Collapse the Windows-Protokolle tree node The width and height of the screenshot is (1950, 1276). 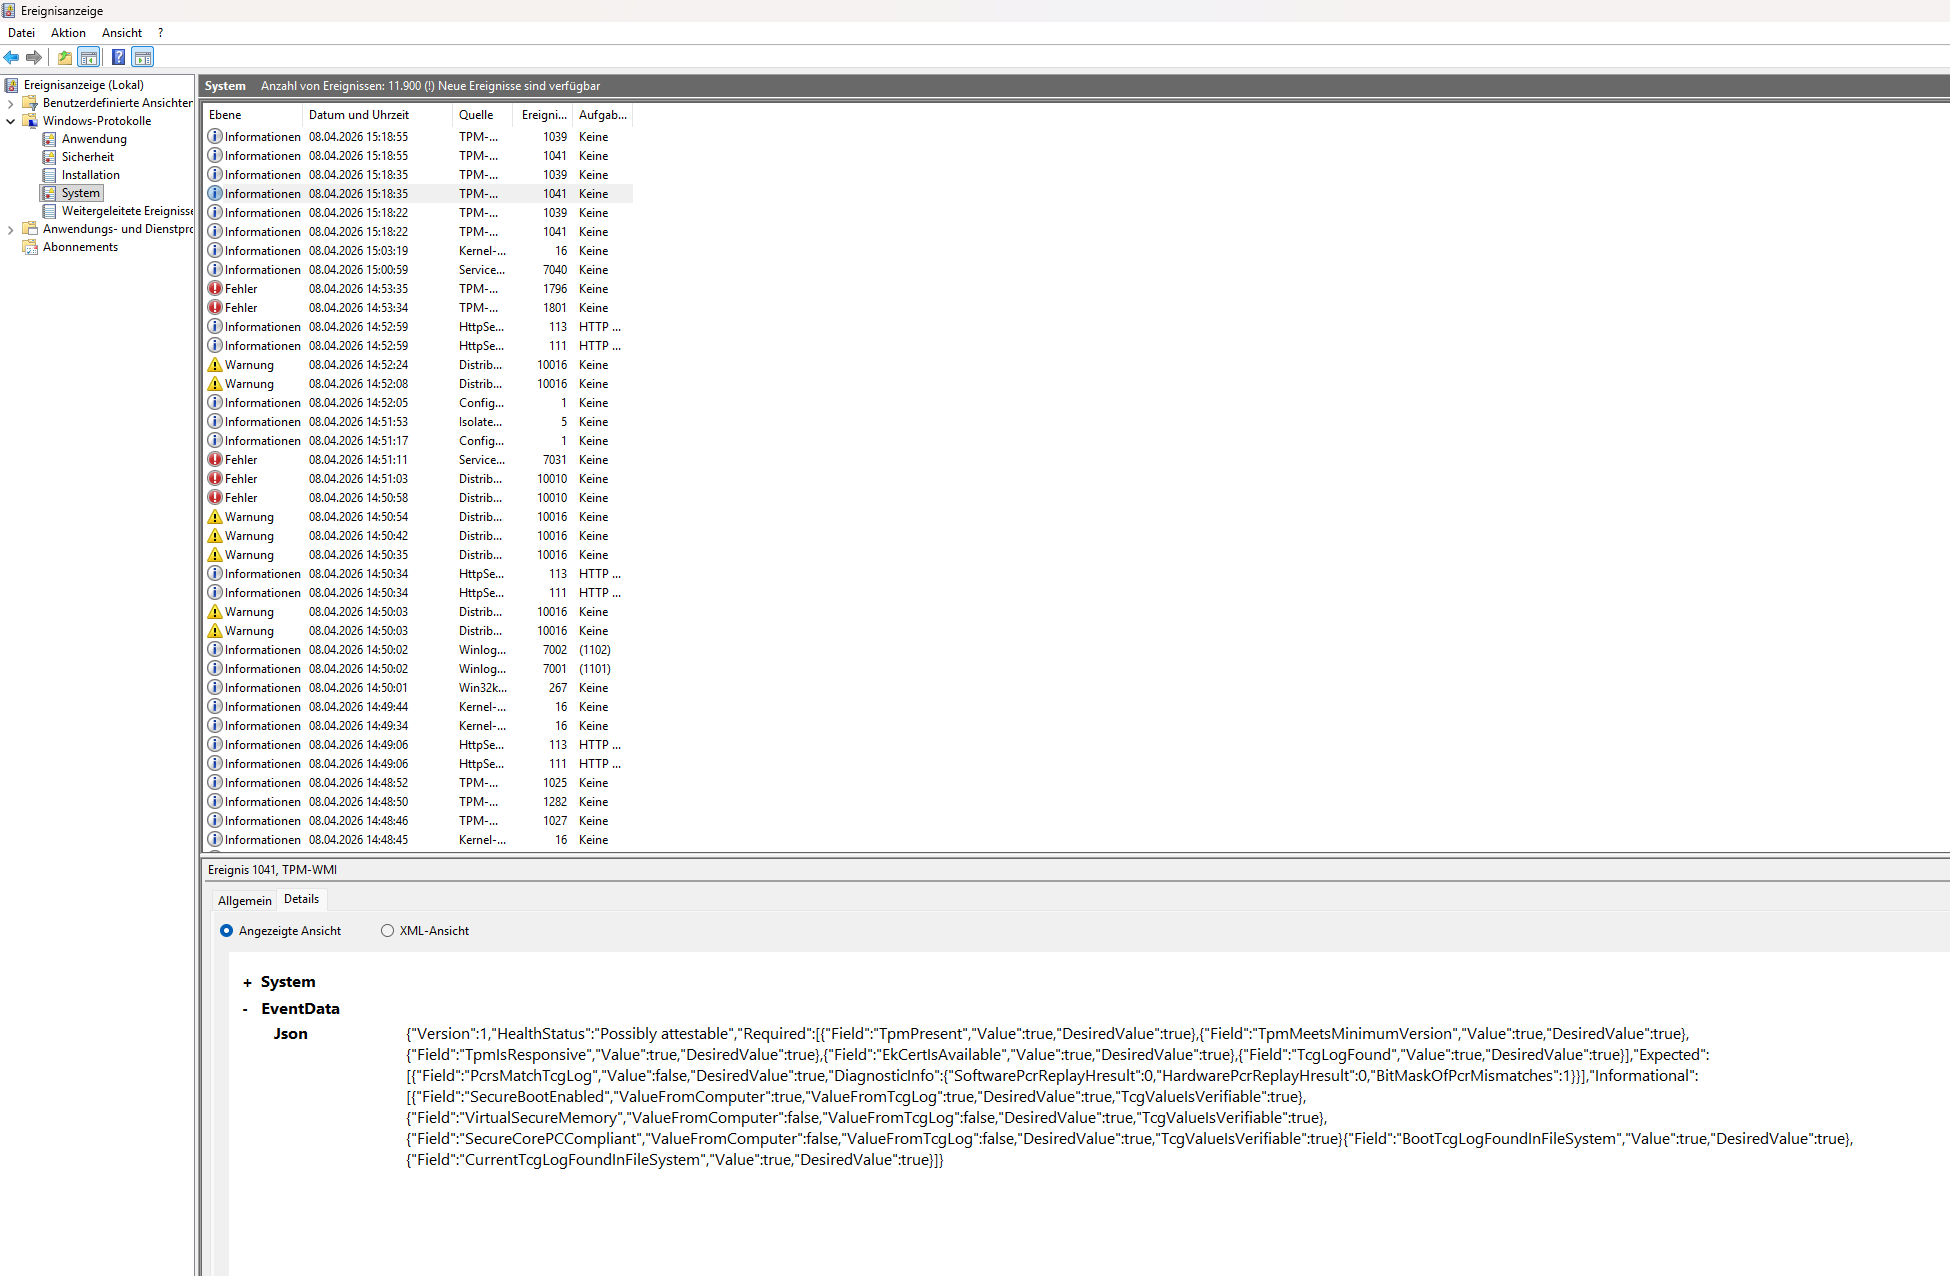click(x=11, y=121)
